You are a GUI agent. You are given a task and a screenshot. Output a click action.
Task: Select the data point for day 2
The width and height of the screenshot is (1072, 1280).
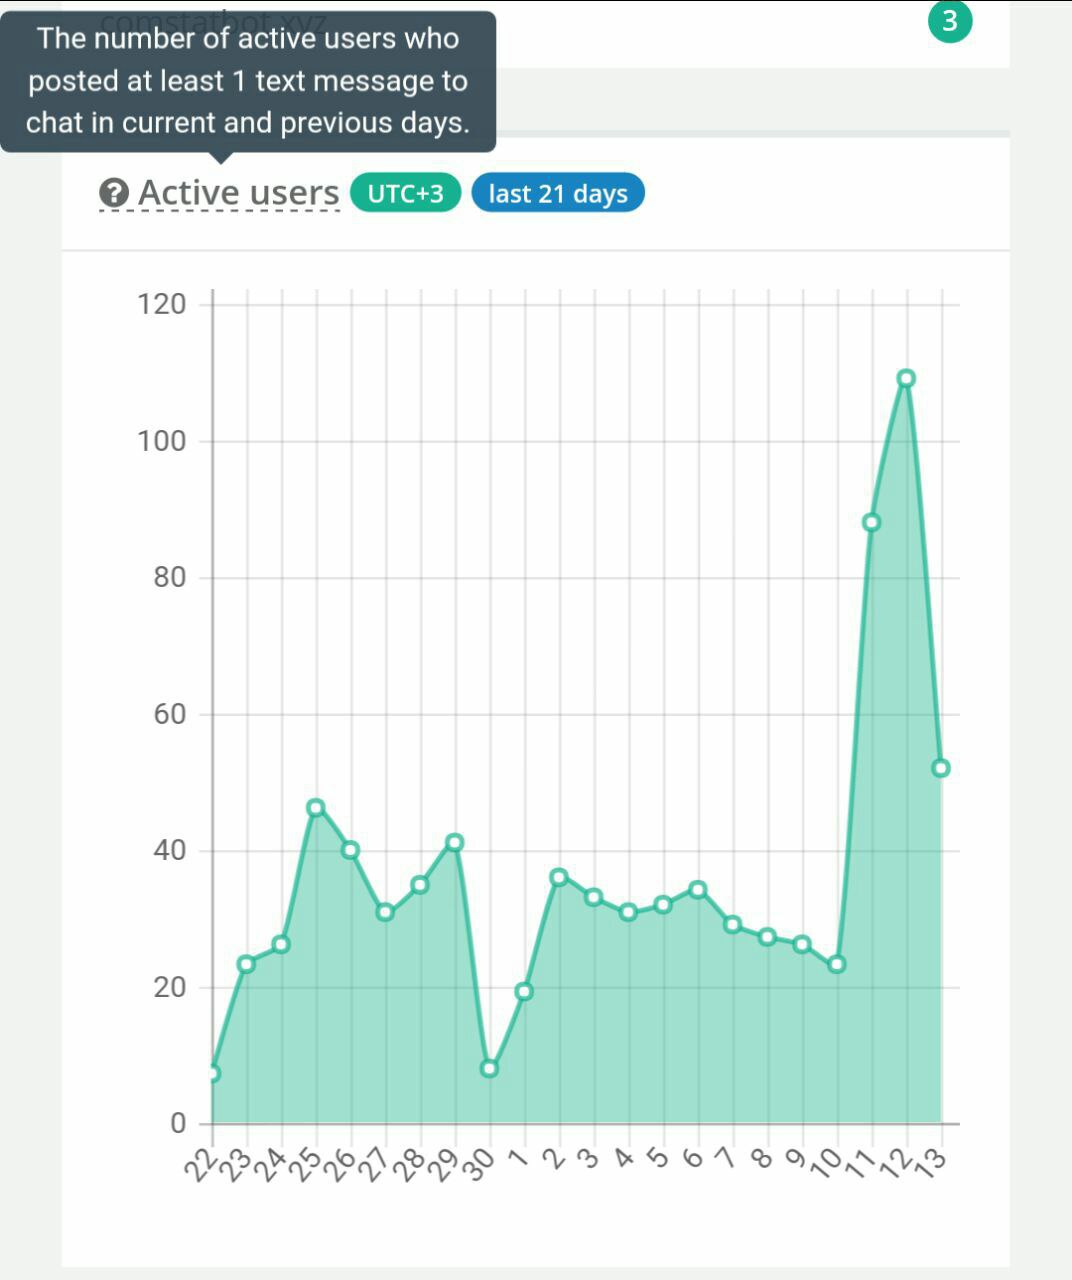coord(559,877)
